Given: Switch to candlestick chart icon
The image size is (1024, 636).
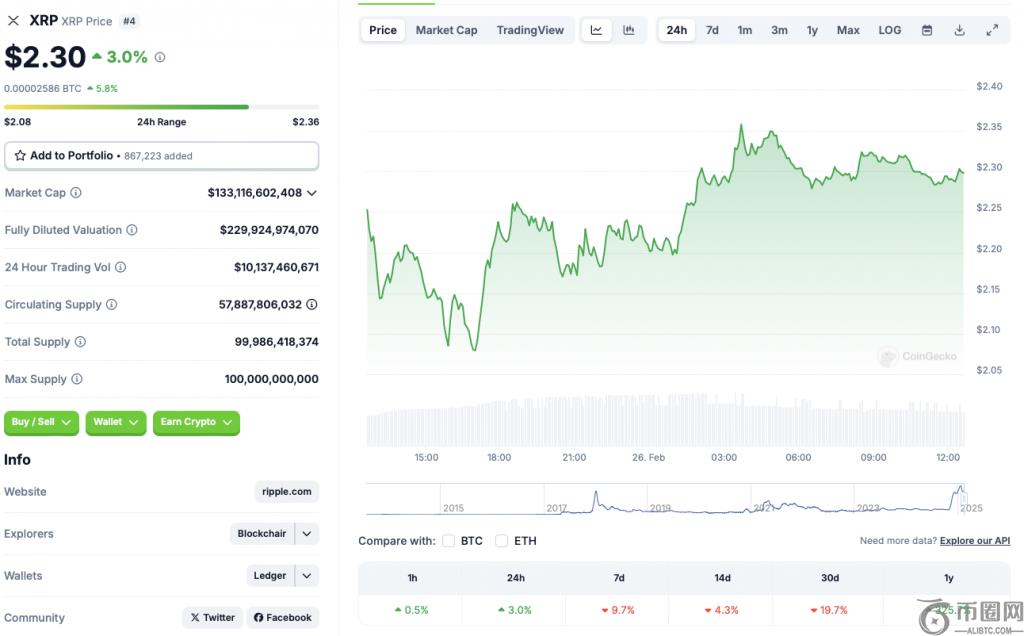Looking at the screenshot, I should coord(629,30).
